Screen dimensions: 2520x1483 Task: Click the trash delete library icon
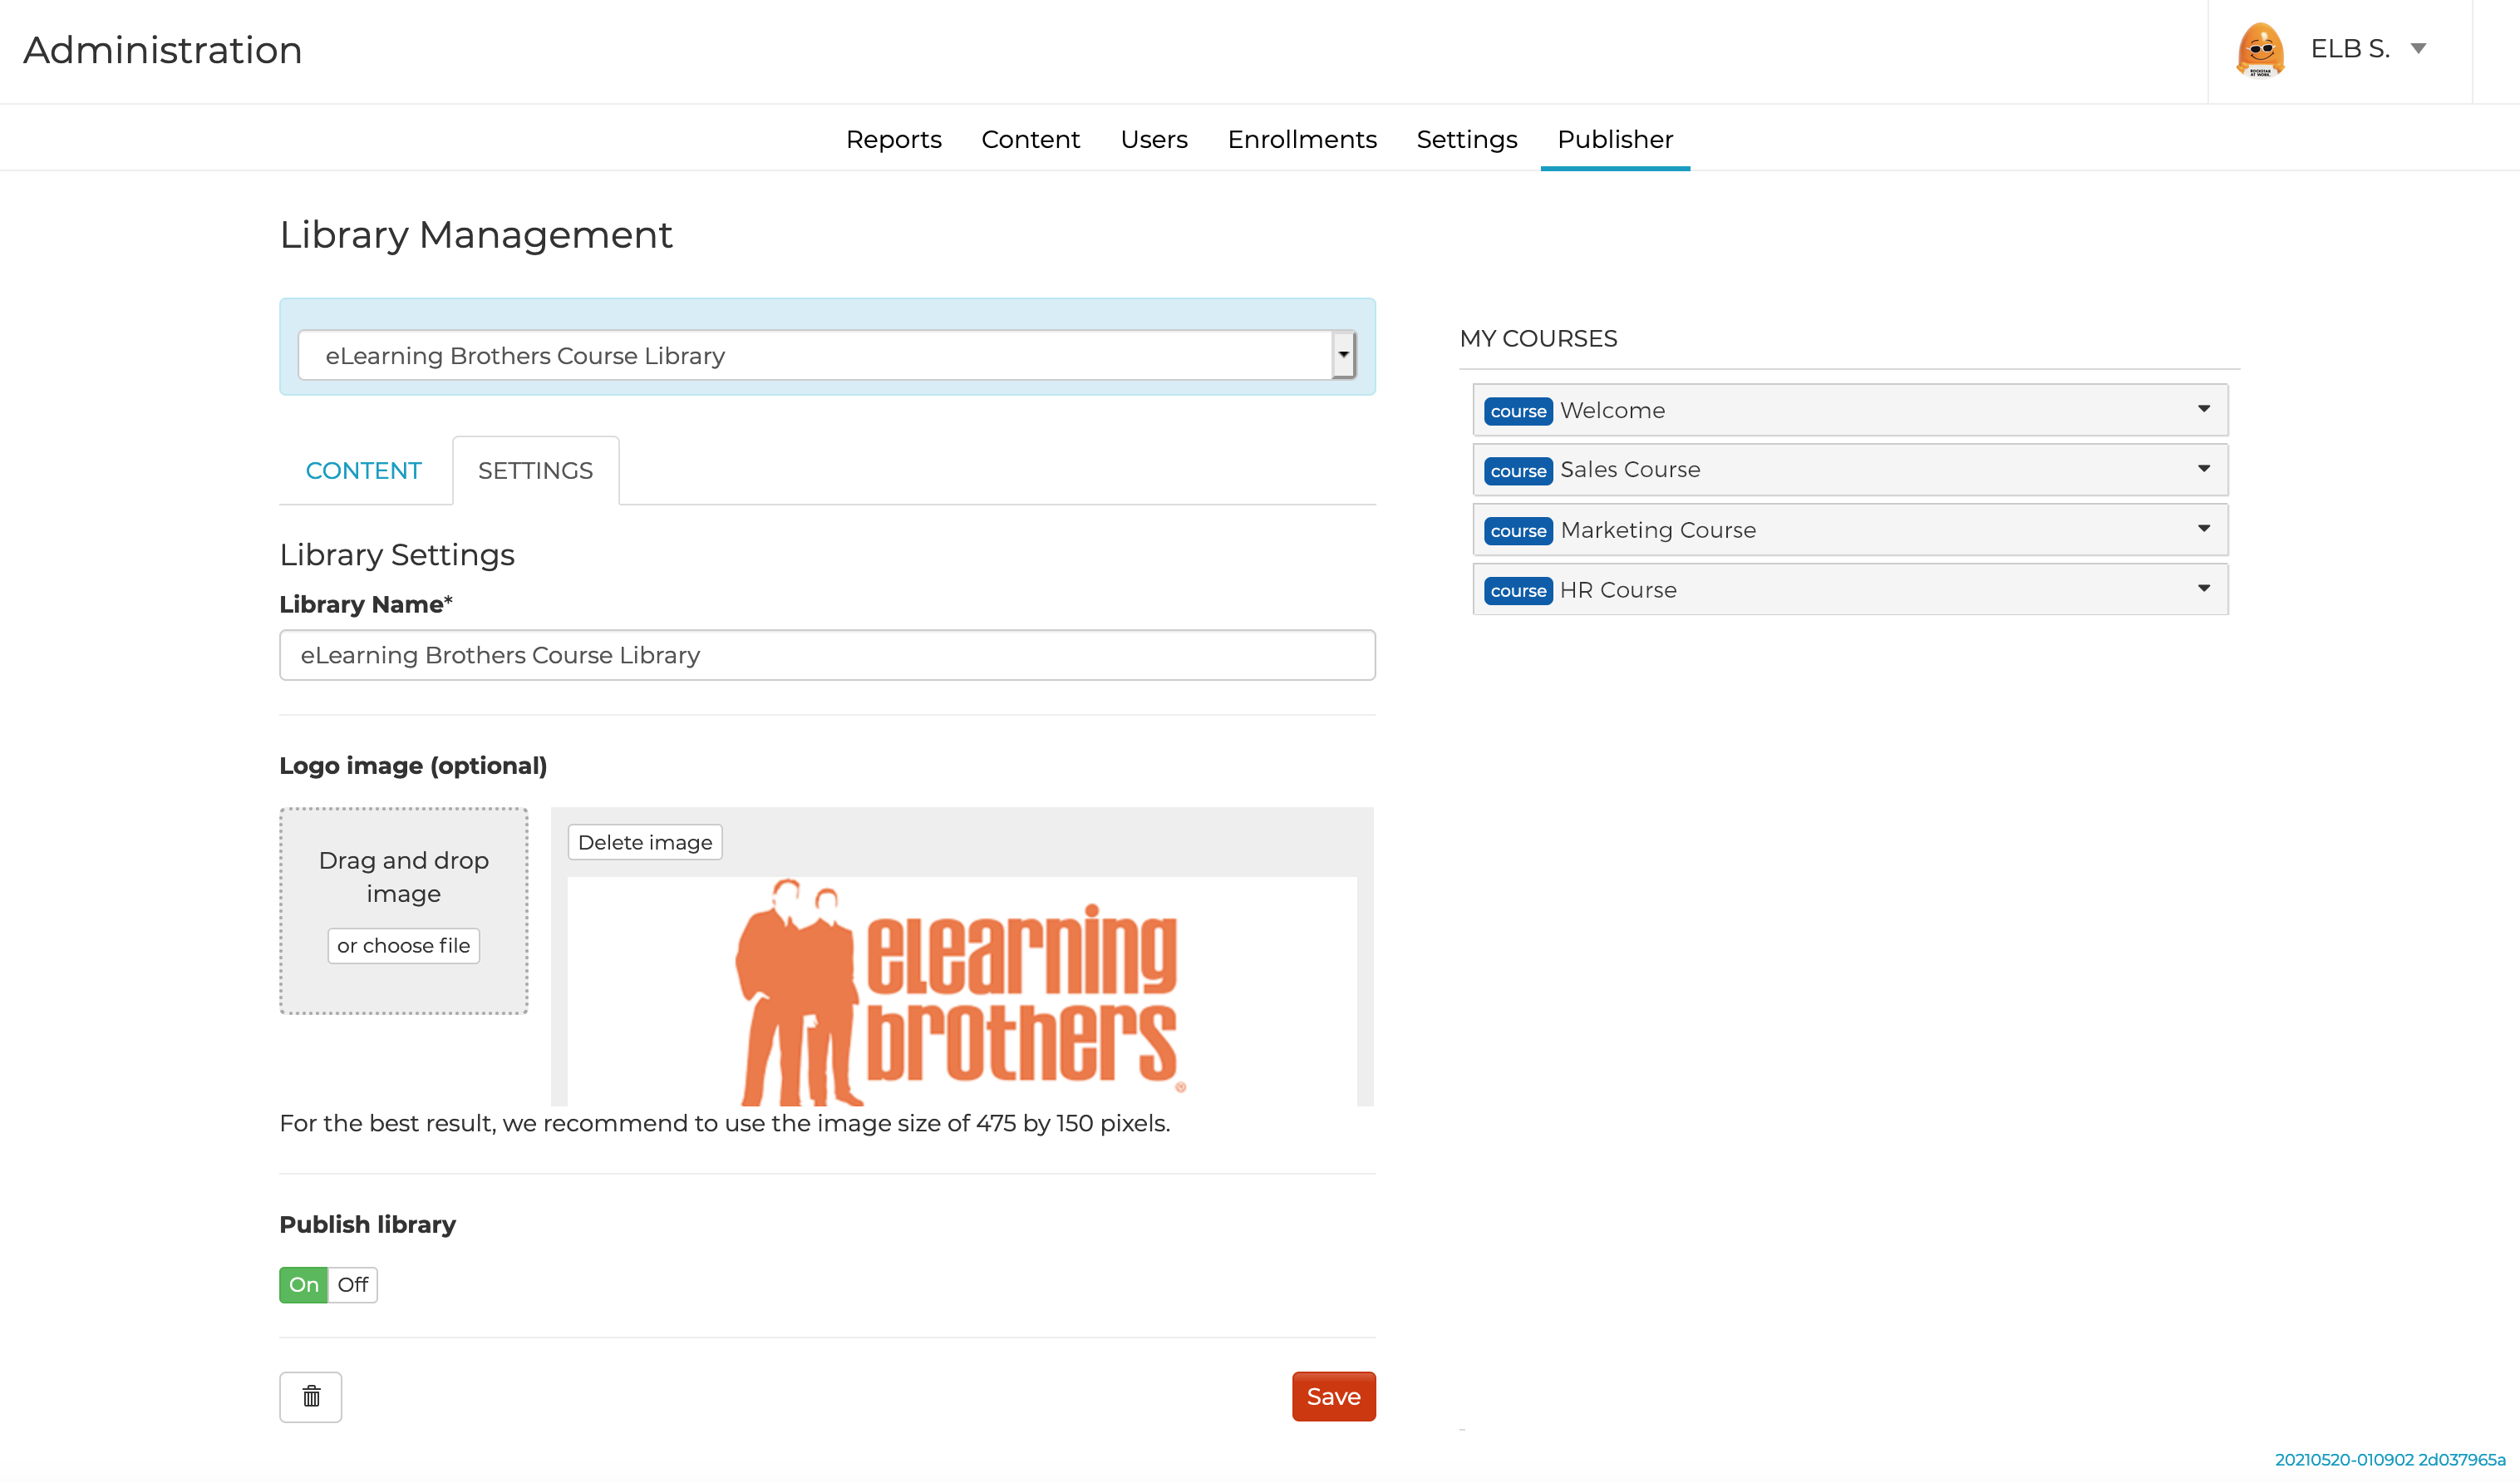point(311,1396)
